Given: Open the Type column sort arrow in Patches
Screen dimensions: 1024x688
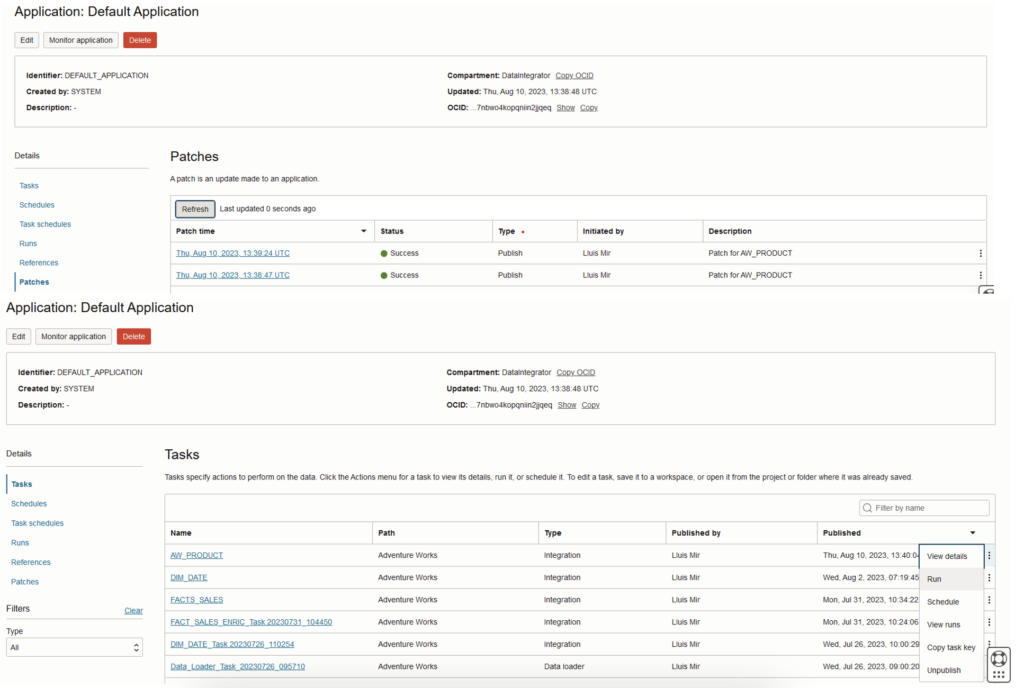Looking at the screenshot, I should (523, 230).
